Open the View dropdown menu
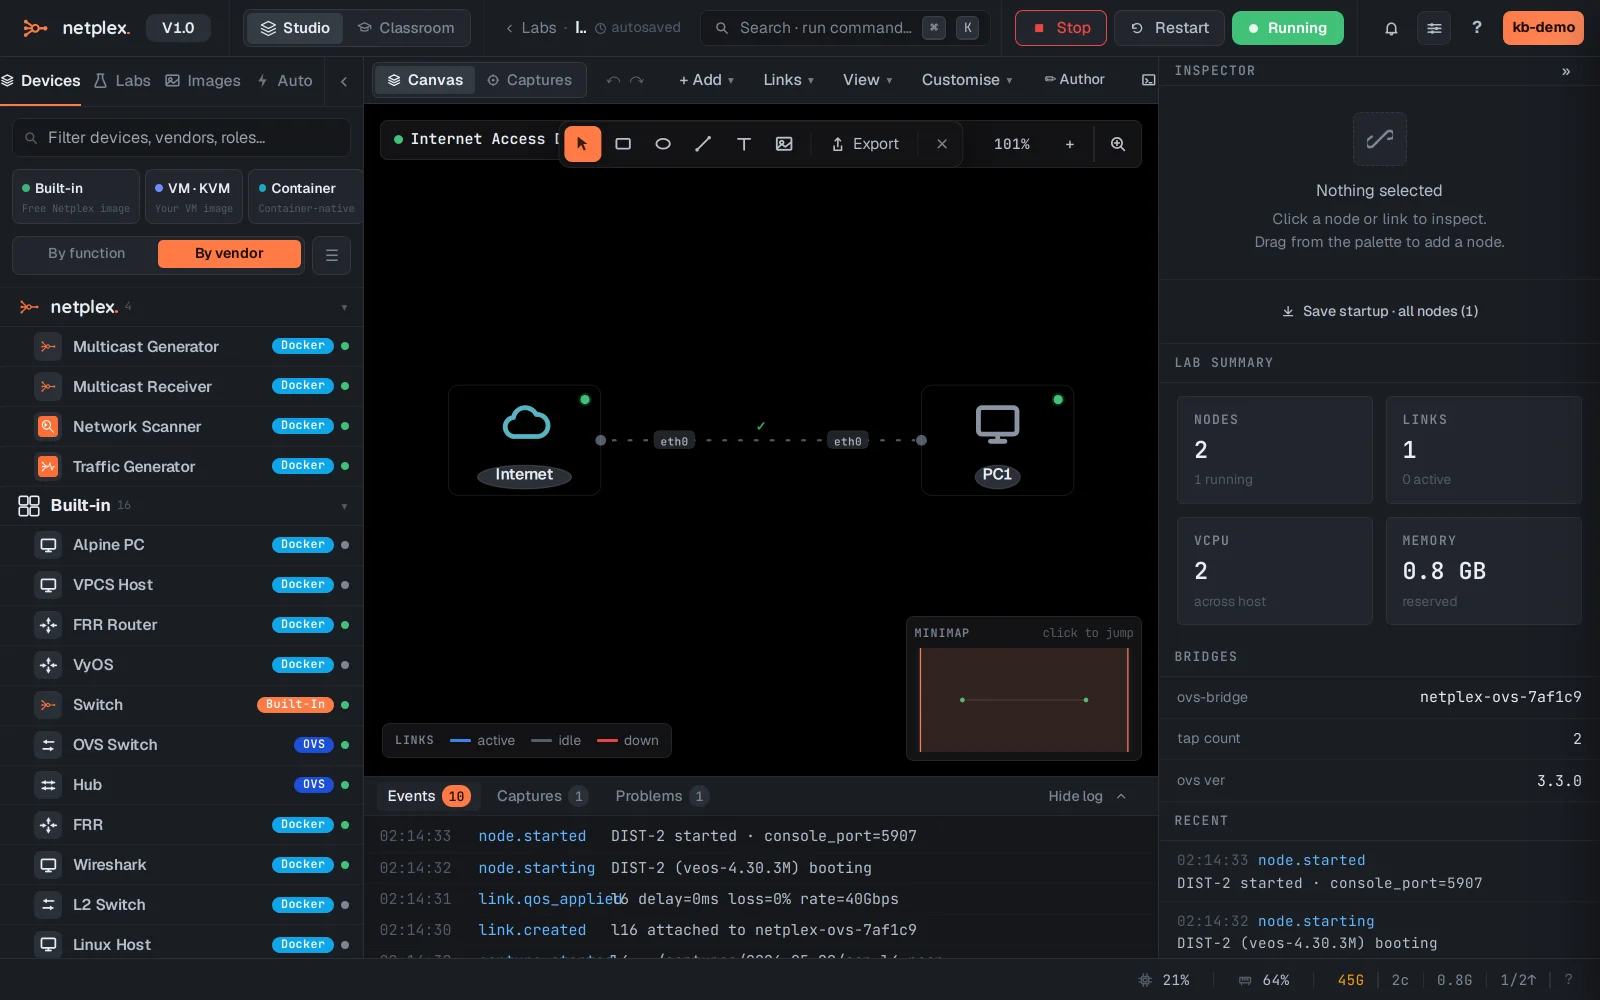Image resolution: width=1600 pixels, height=1000 pixels. pyautogui.click(x=867, y=80)
